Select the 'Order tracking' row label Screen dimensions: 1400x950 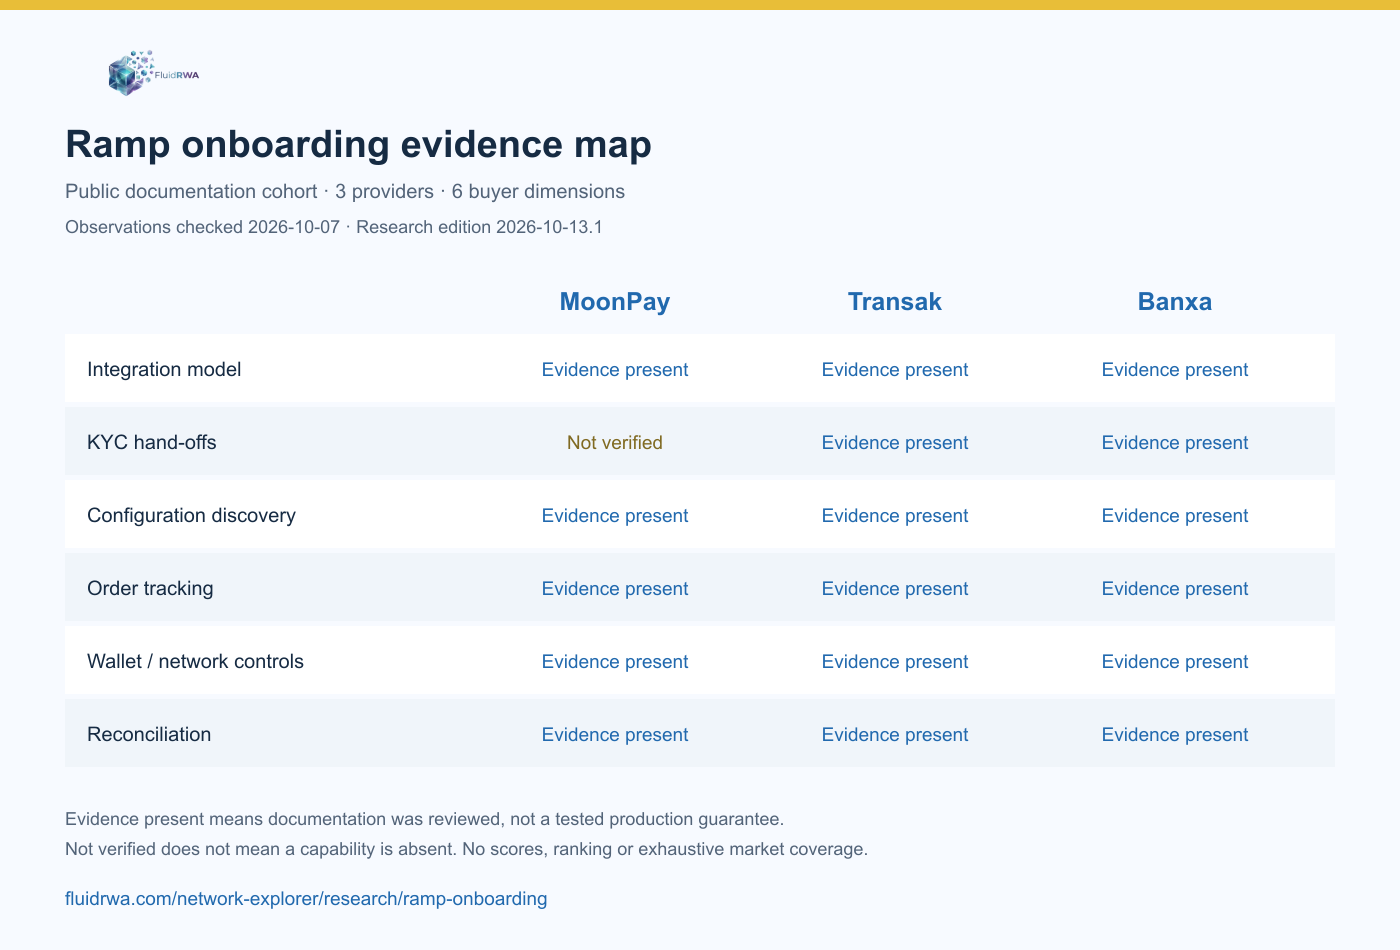tap(150, 588)
